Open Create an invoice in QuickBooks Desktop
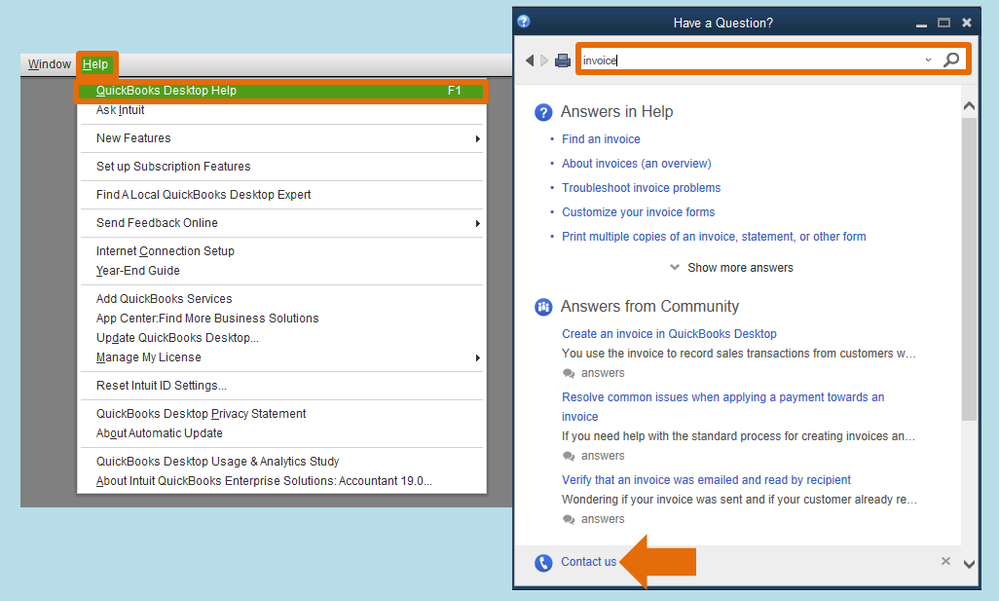The height and width of the screenshot is (601, 999). tap(669, 333)
